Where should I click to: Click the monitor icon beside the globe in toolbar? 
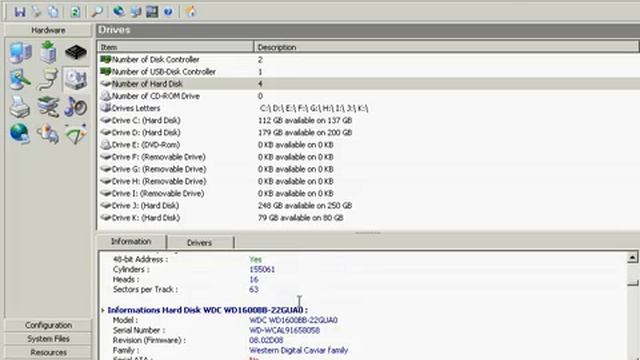136,11
